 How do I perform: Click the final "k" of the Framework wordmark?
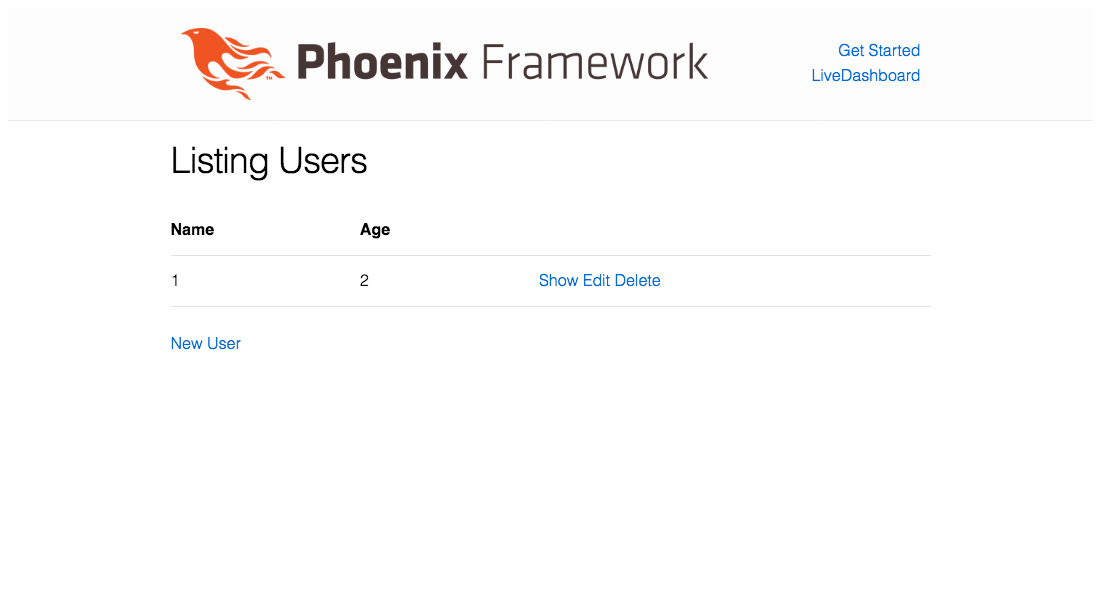pos(698,63)
